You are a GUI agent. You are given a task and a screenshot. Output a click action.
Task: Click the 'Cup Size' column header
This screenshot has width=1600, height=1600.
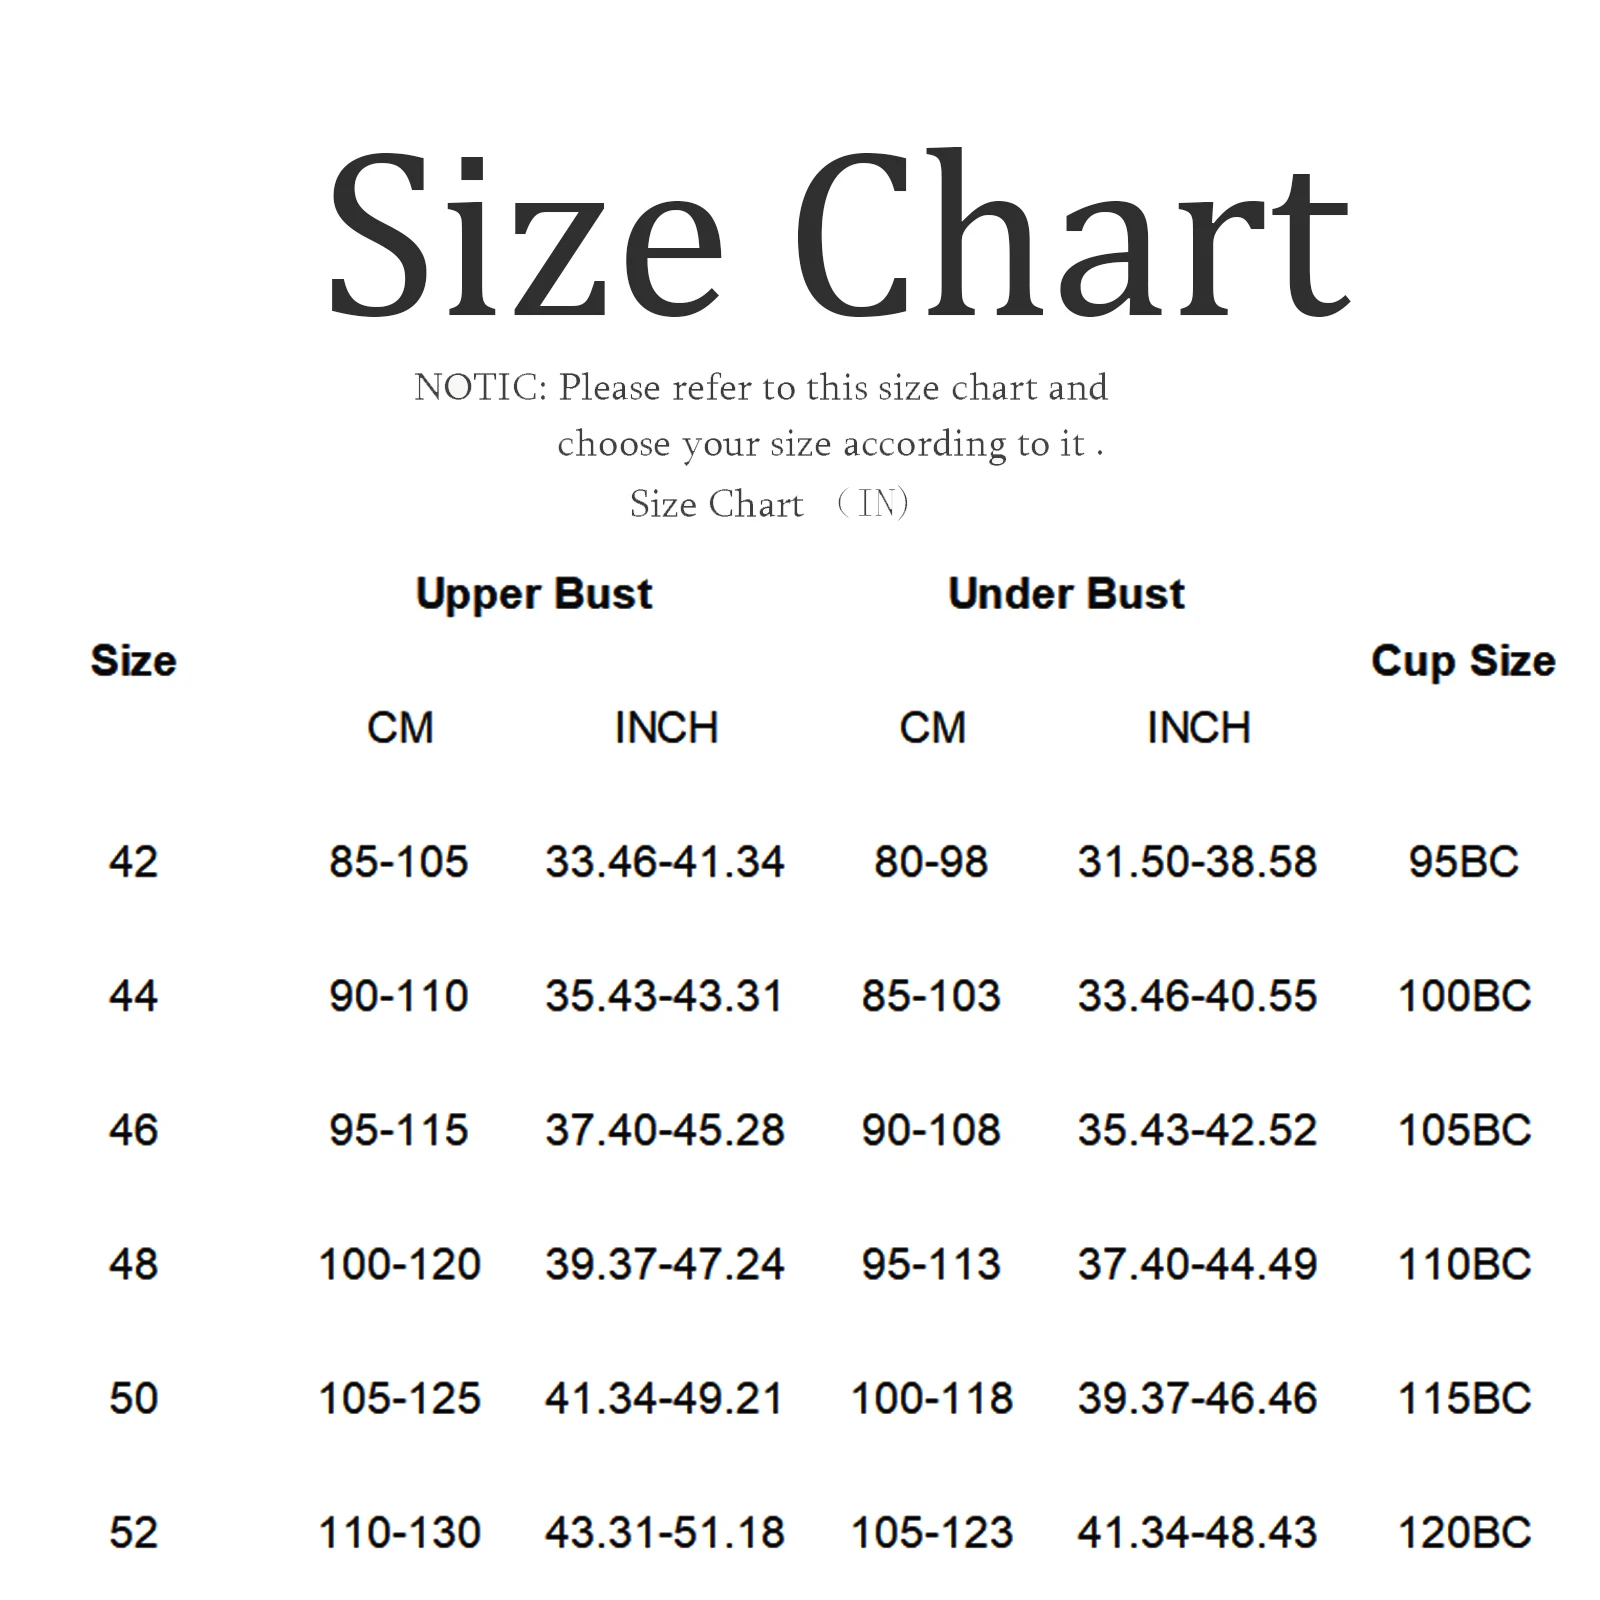click(1463, 661)
